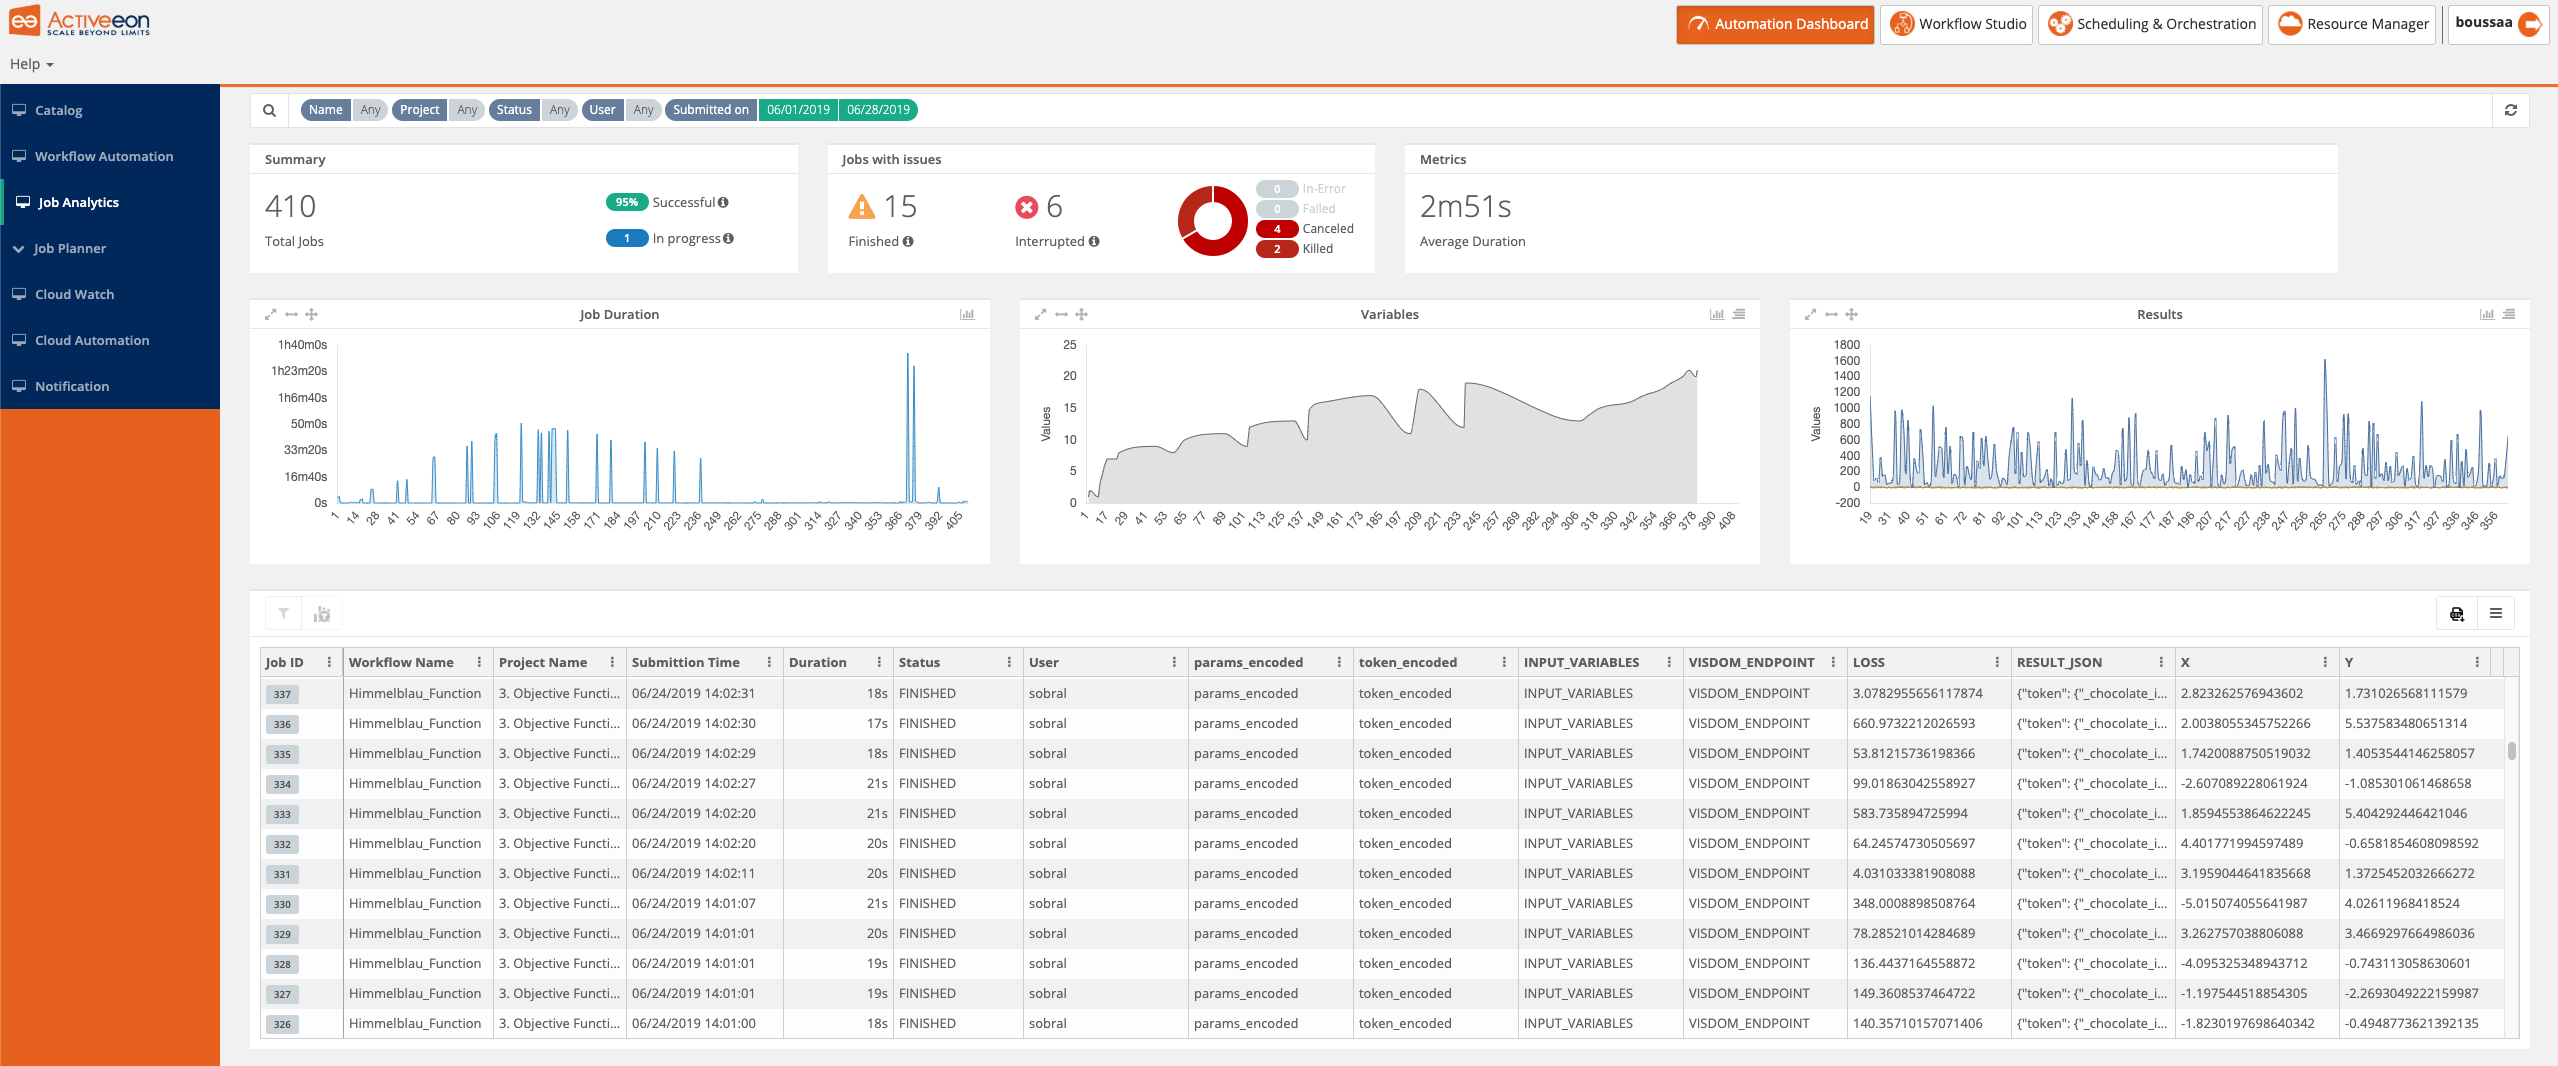This screenshot has width=2558, height=1066.
Task: Expand Variables chart to fullscreen
Action: pos(1040,314)
